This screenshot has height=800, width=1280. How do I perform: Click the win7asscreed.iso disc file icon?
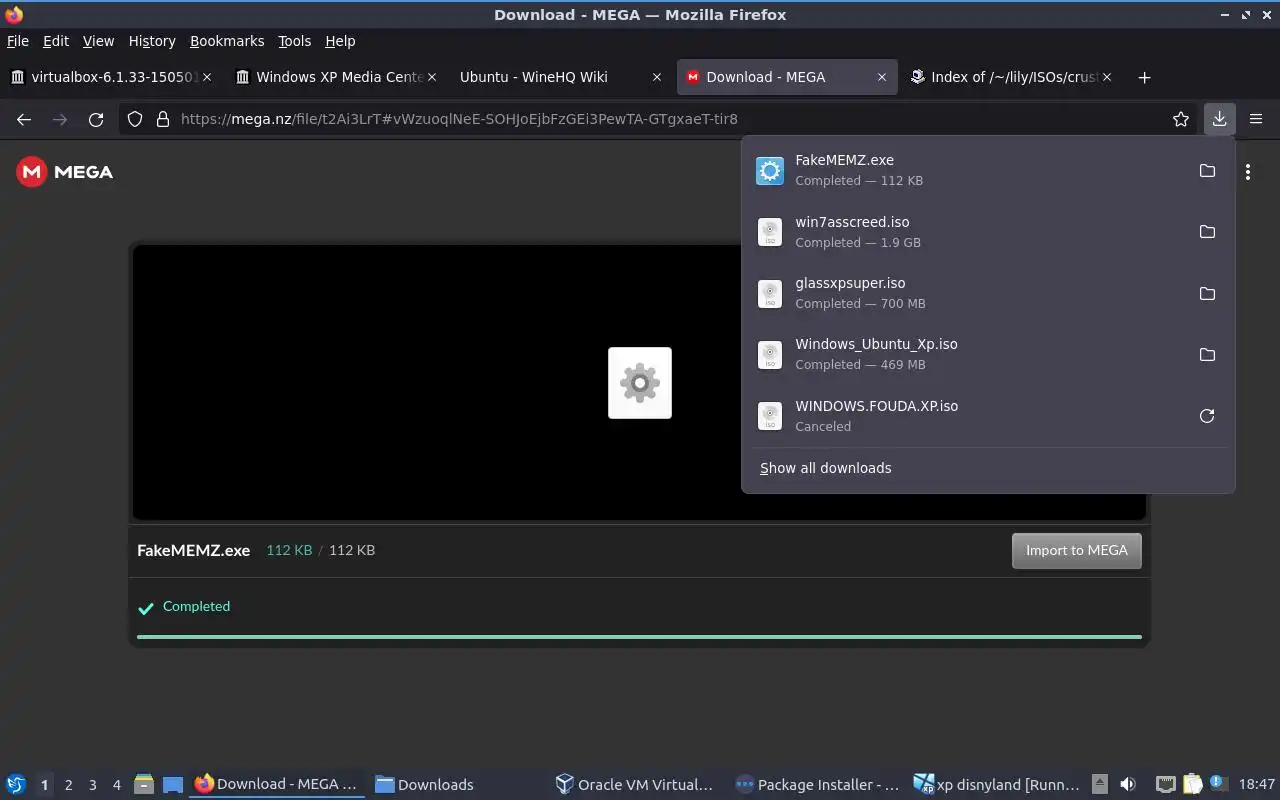click(x=770, y=232)
